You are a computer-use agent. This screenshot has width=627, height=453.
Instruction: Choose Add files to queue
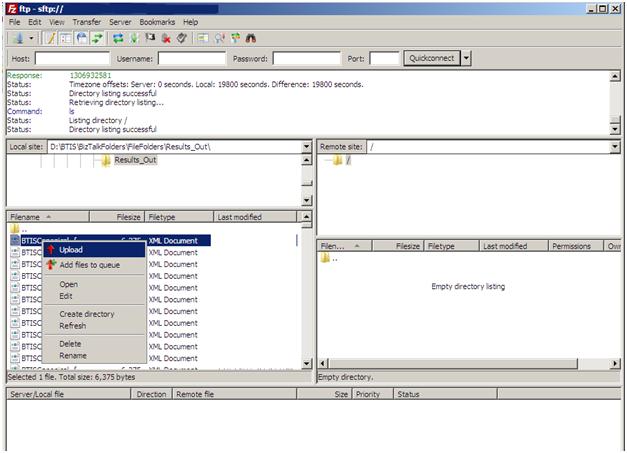(x=94, y=265)
